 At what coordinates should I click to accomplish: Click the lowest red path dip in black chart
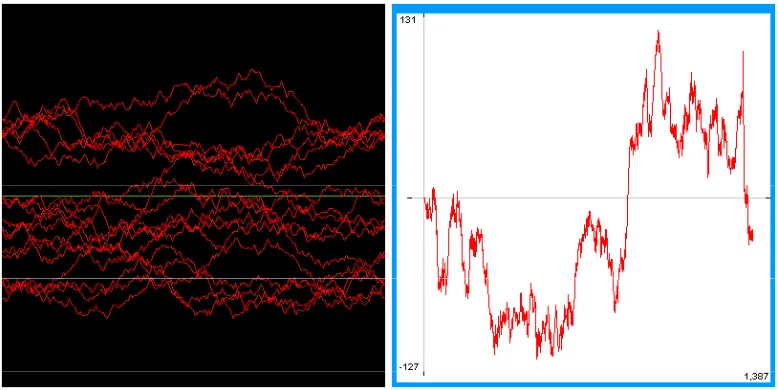[x=107, y=317]
